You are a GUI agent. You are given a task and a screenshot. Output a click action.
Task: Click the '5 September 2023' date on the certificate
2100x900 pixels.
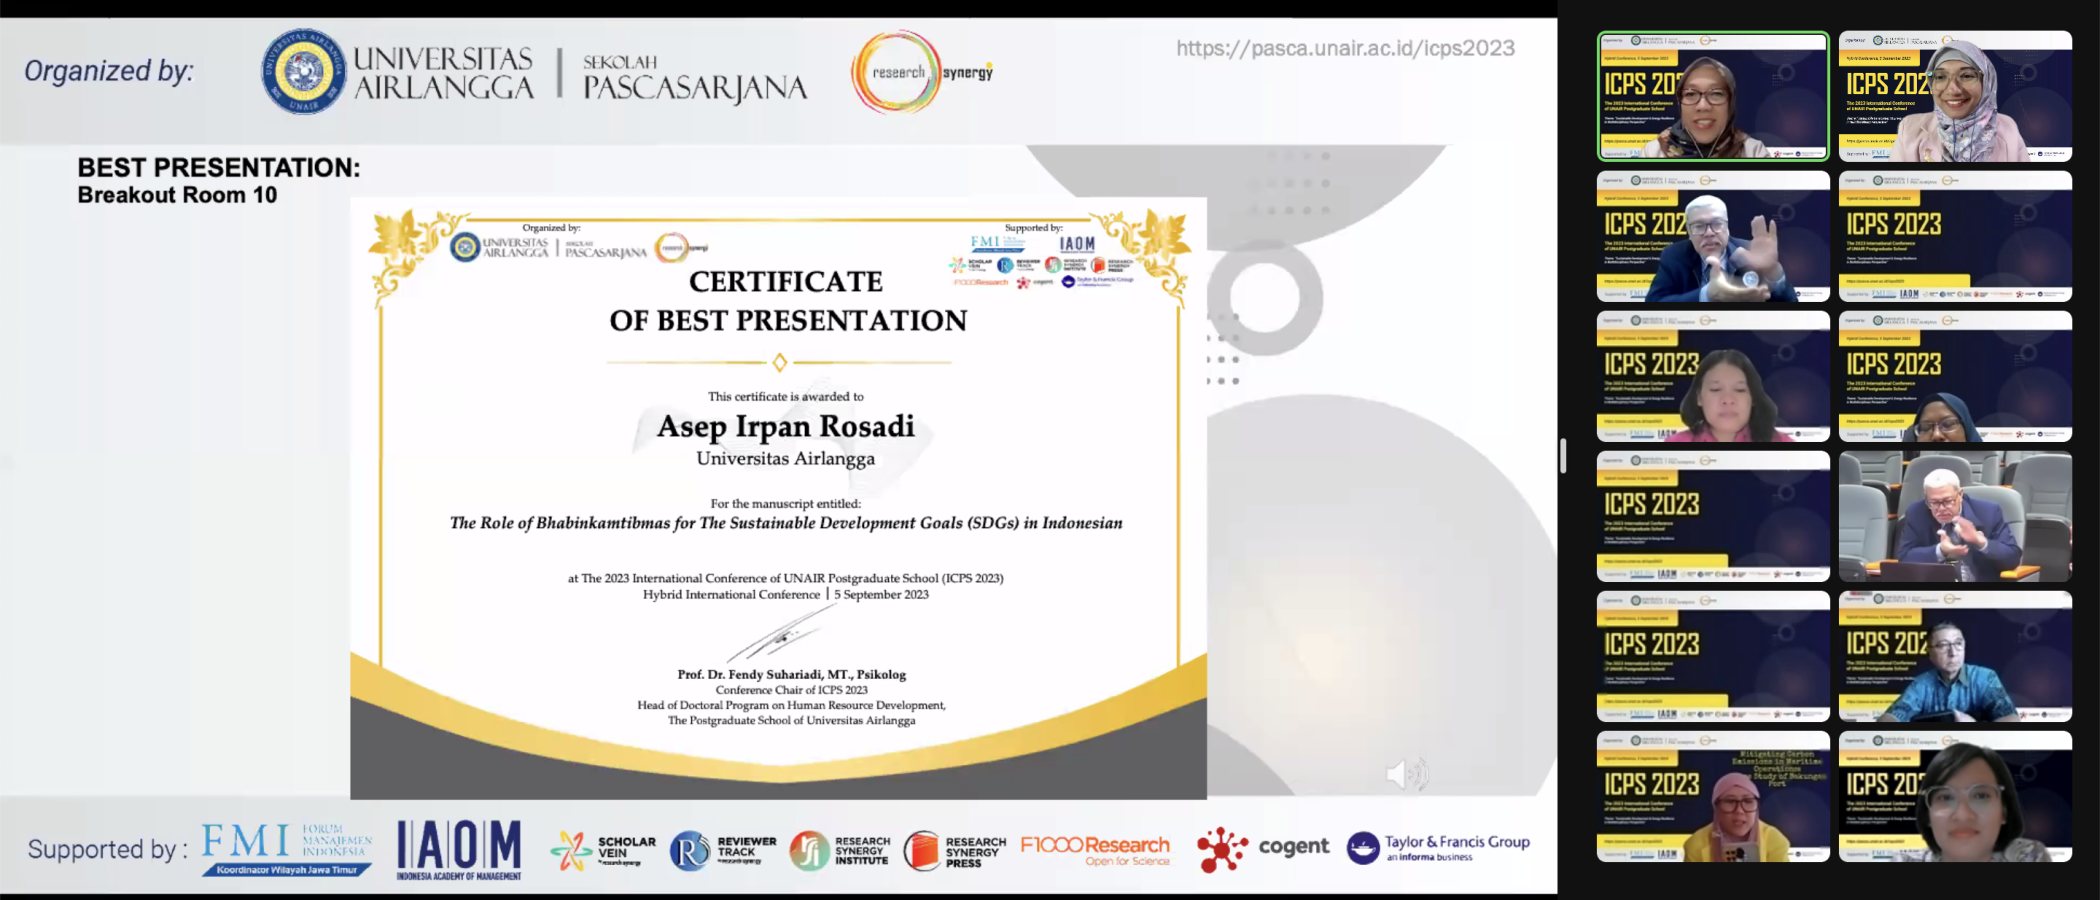tap(882, 594)
